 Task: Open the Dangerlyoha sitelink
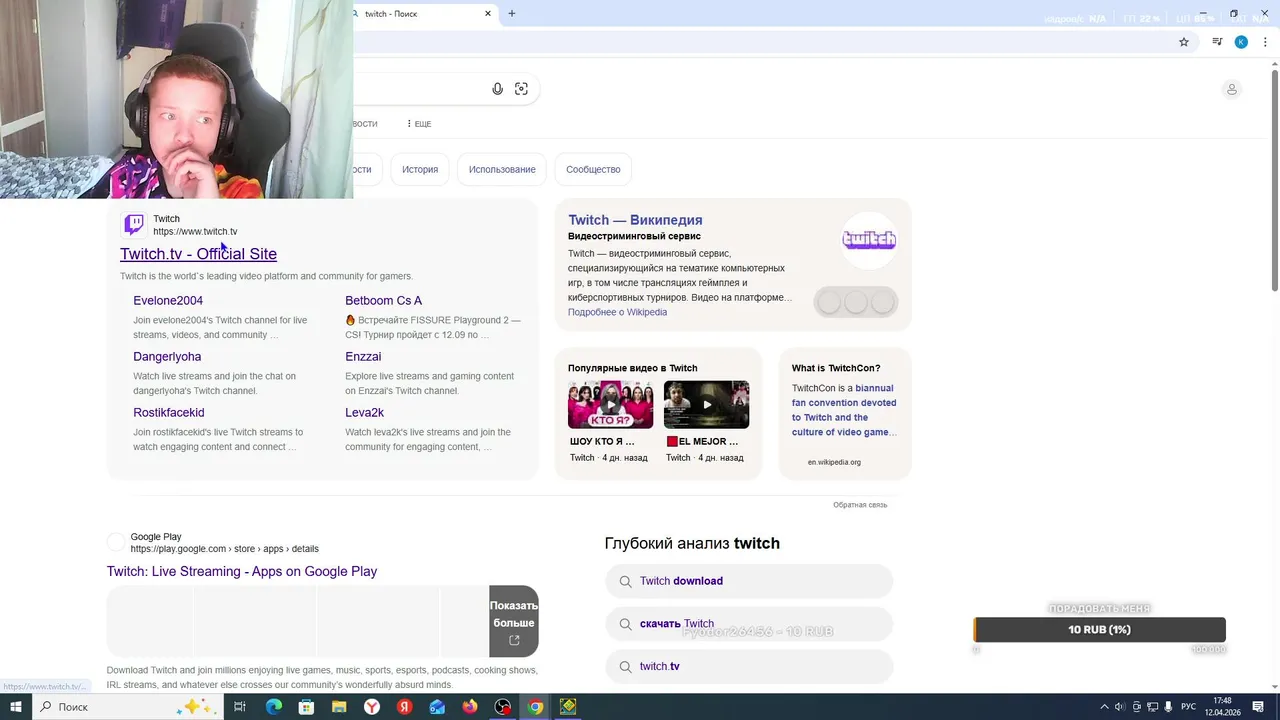pyautogui.click(x=167, y=356)
